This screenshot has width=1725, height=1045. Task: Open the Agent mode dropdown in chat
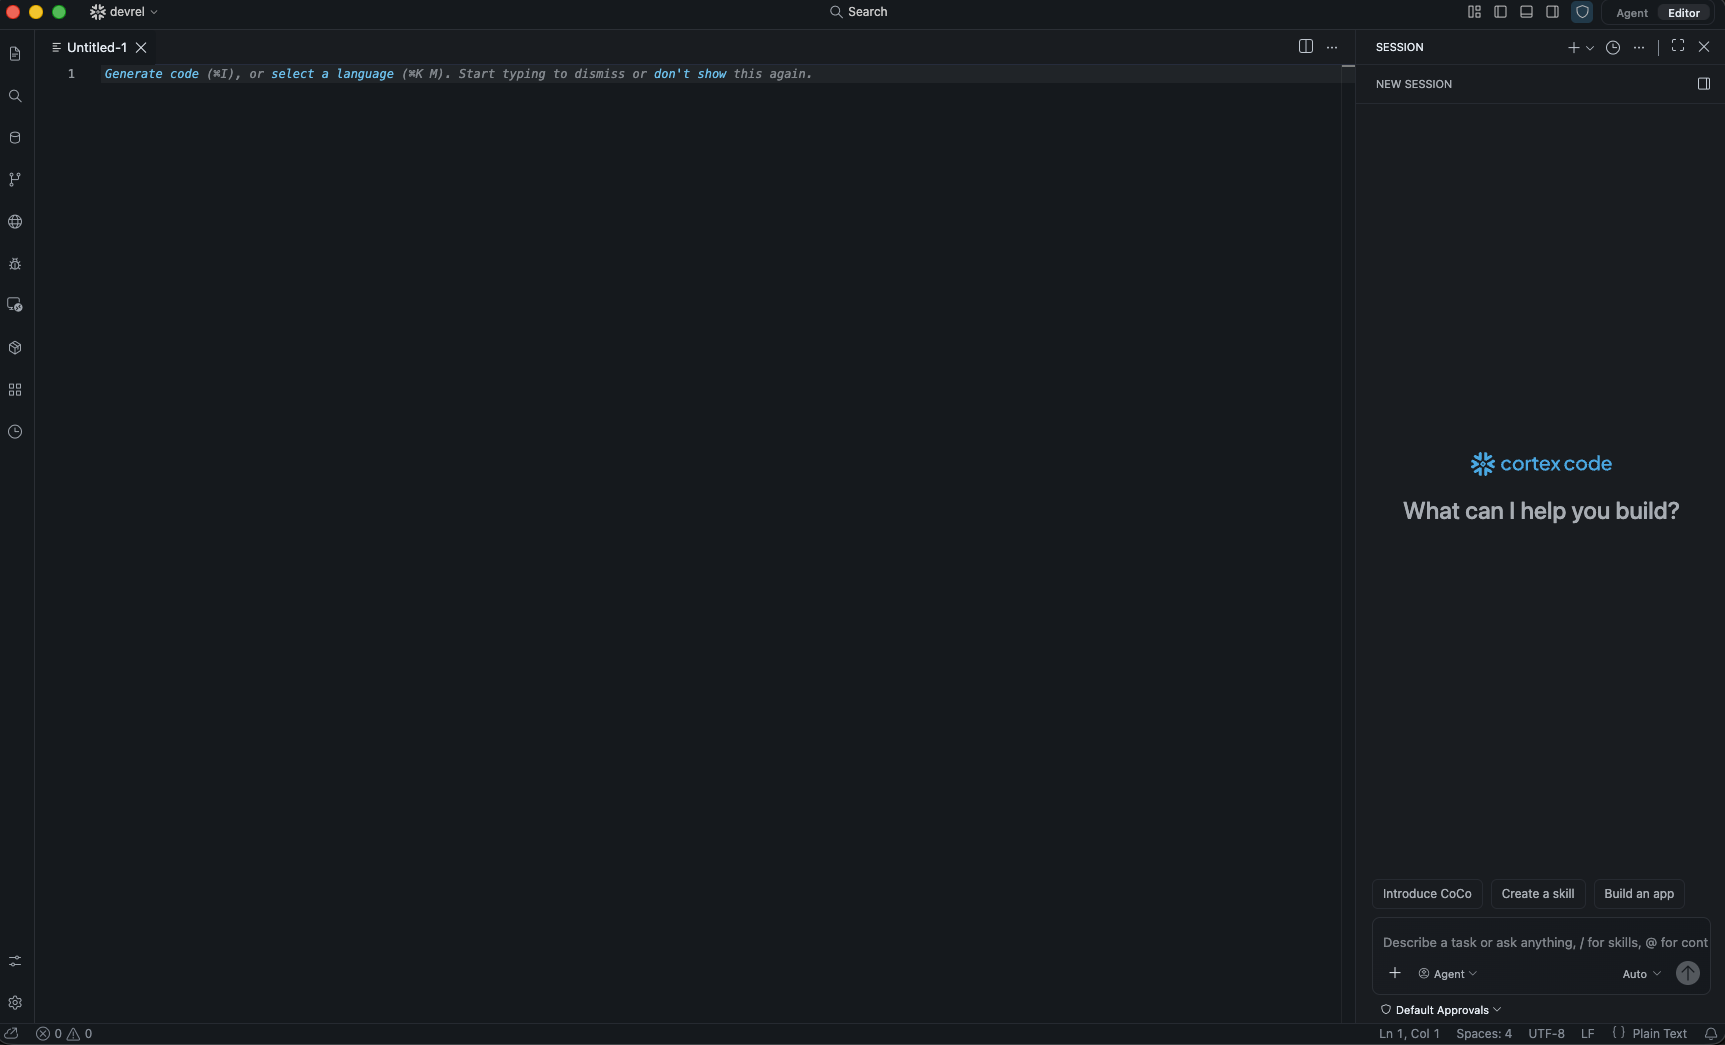pyautogui.click(x=1448, y=974)
